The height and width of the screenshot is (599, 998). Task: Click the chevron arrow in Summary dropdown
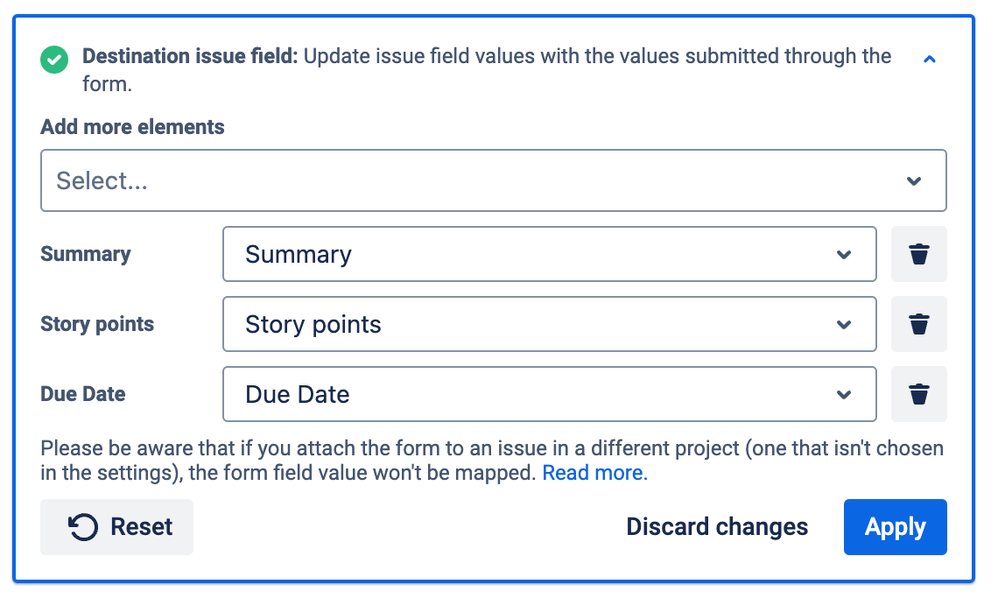coord(844,255)
